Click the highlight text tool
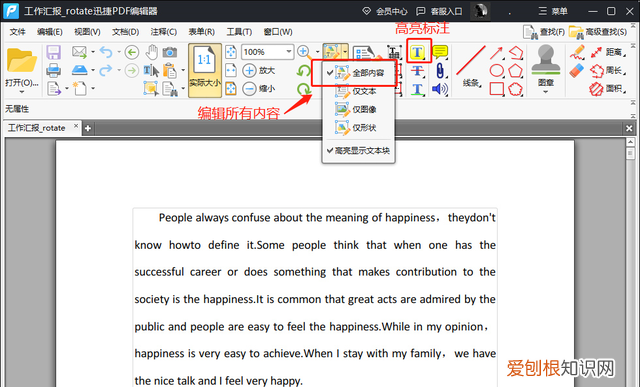The height and width of the screenshot is (387, 640). [x=419, y=51]
